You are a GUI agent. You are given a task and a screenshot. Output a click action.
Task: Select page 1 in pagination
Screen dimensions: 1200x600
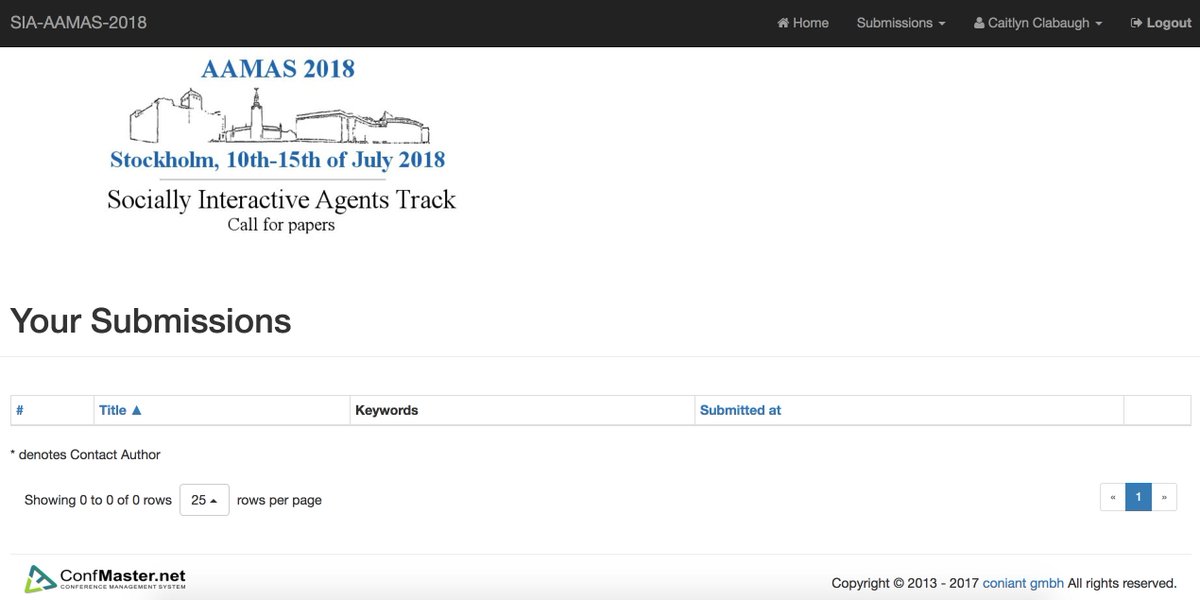pos(1138,497)
